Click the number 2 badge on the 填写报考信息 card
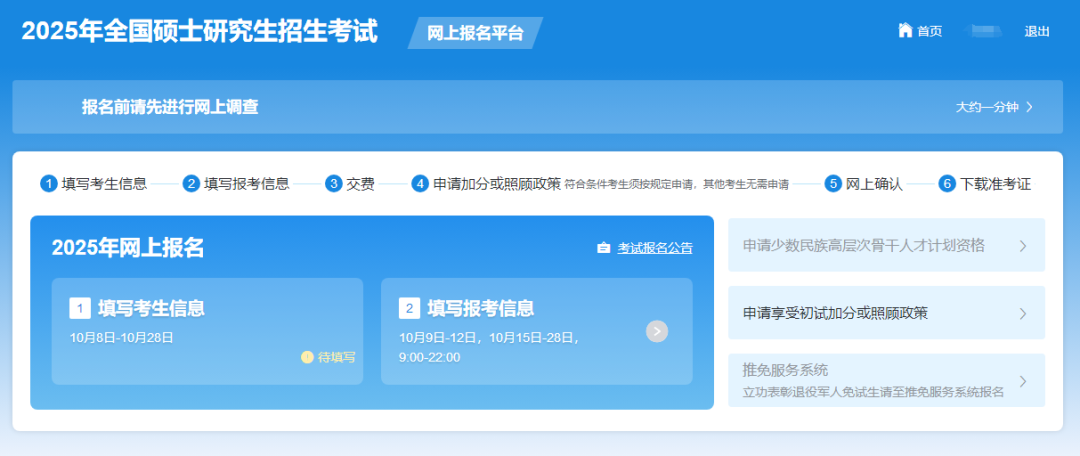Screen dimensions: 1080x456 (x=409, y=308)
